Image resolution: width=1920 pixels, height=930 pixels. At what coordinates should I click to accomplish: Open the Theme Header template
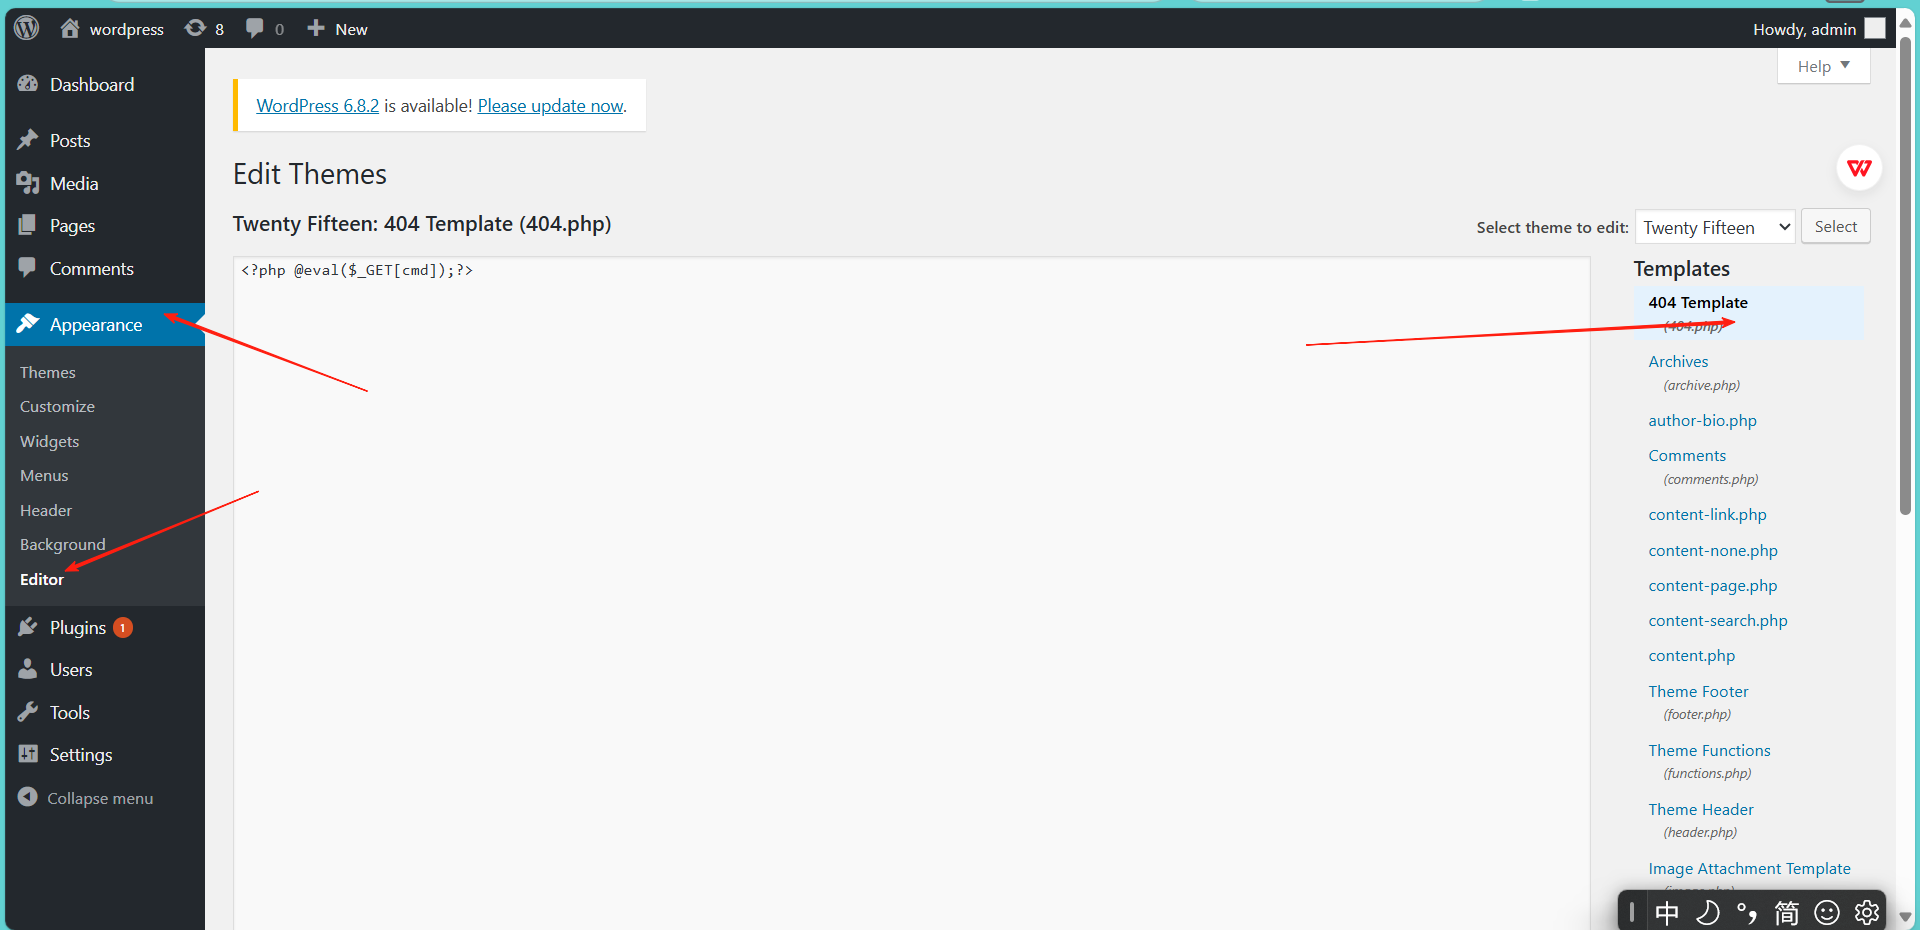(x=1701, y=809)
